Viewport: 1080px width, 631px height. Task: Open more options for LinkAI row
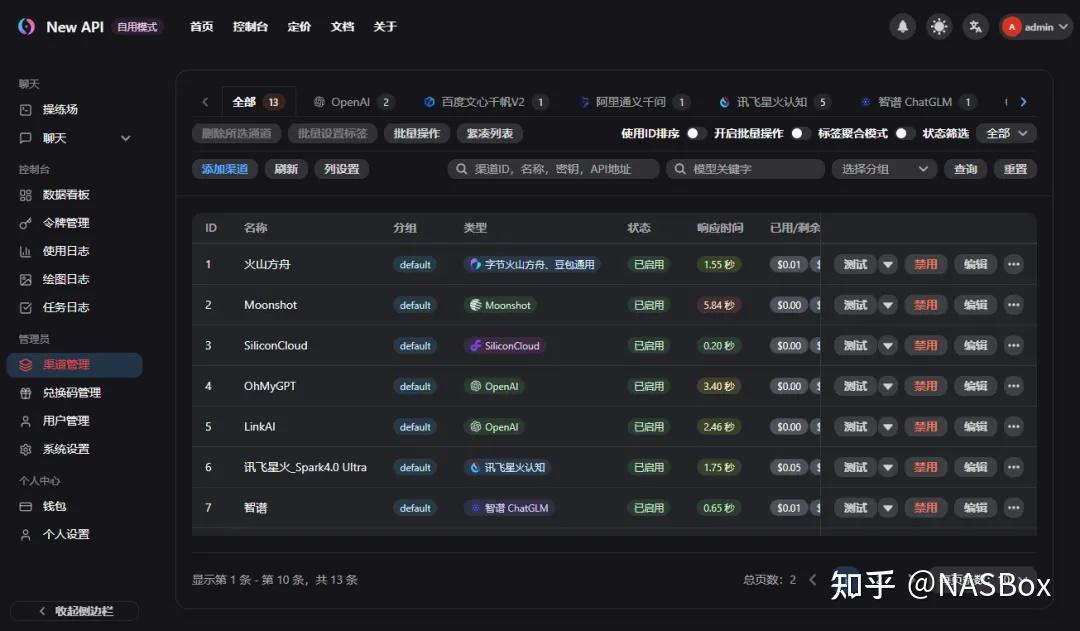click(x=1013, y=426)
